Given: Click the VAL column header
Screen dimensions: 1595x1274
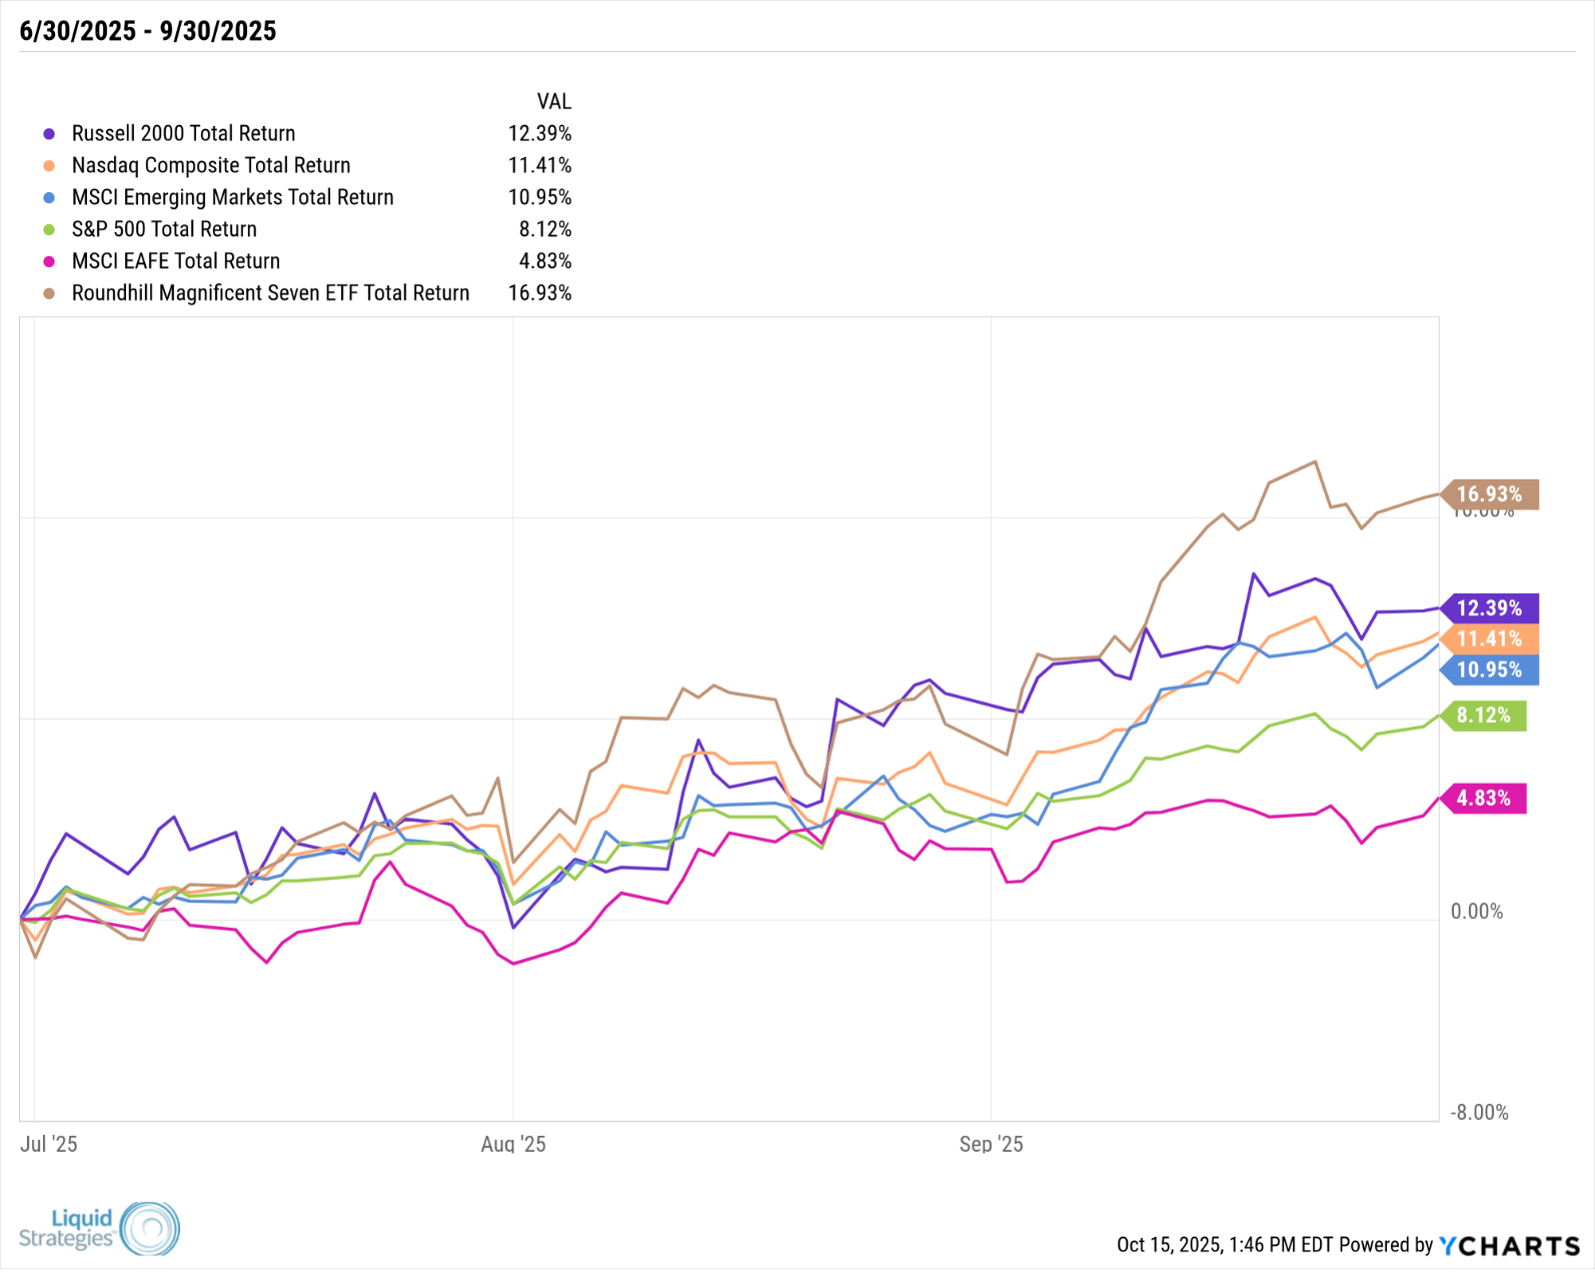Looking at the screenshot, I should [554, 101].
